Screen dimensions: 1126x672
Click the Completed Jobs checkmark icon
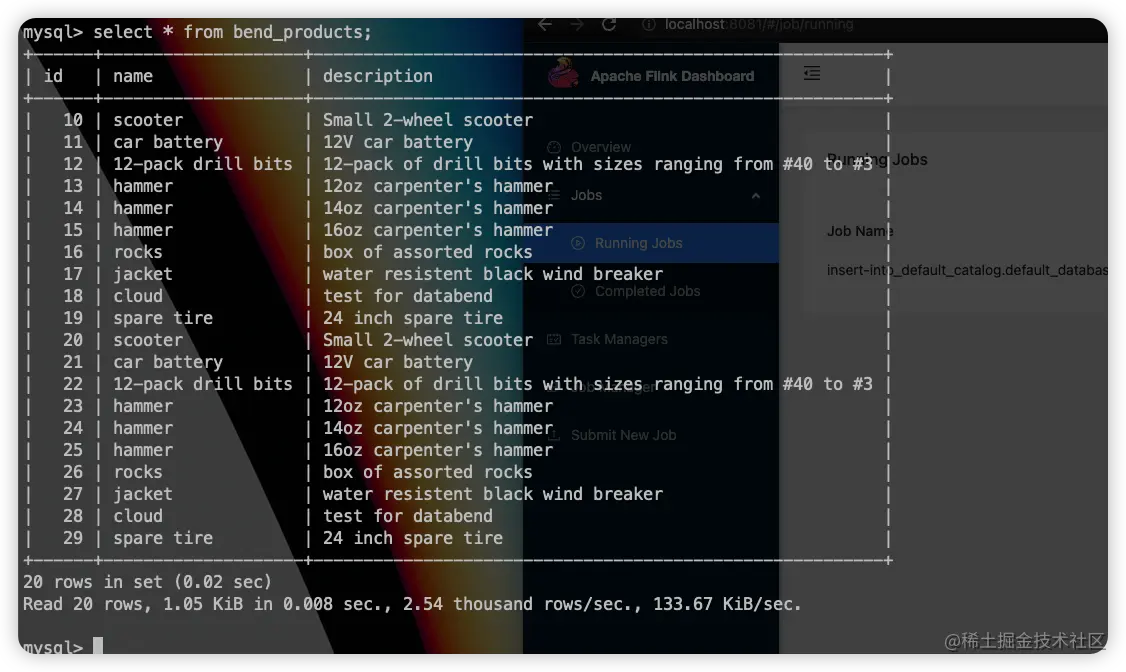click(x=579, y=291)
